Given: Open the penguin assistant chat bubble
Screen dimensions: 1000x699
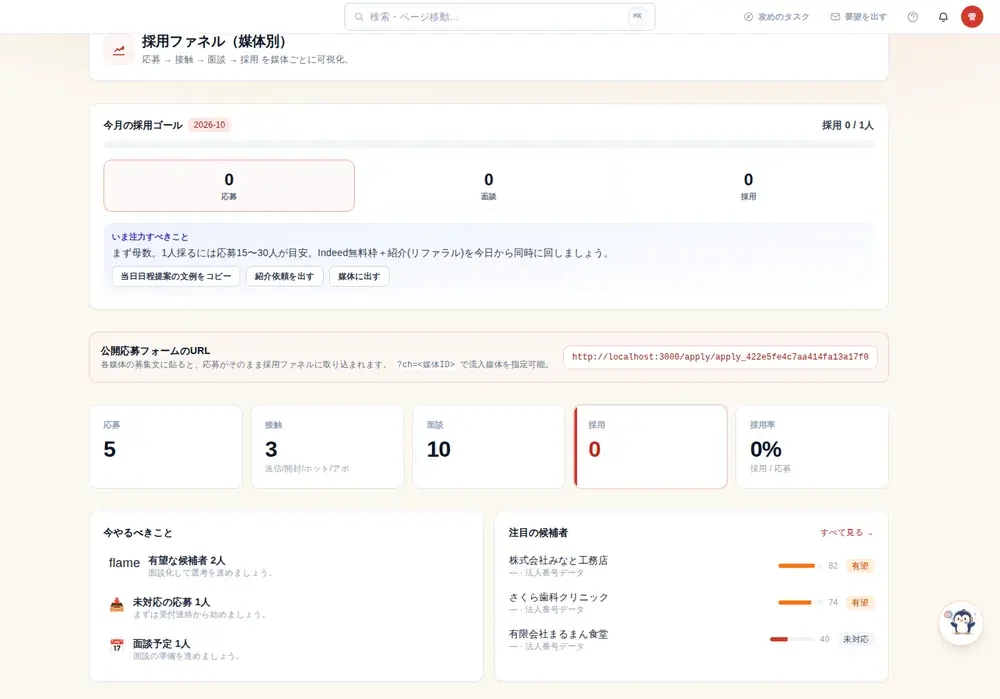Looking at the screenshot, I should pyautogui.click(x=960, y=623).
